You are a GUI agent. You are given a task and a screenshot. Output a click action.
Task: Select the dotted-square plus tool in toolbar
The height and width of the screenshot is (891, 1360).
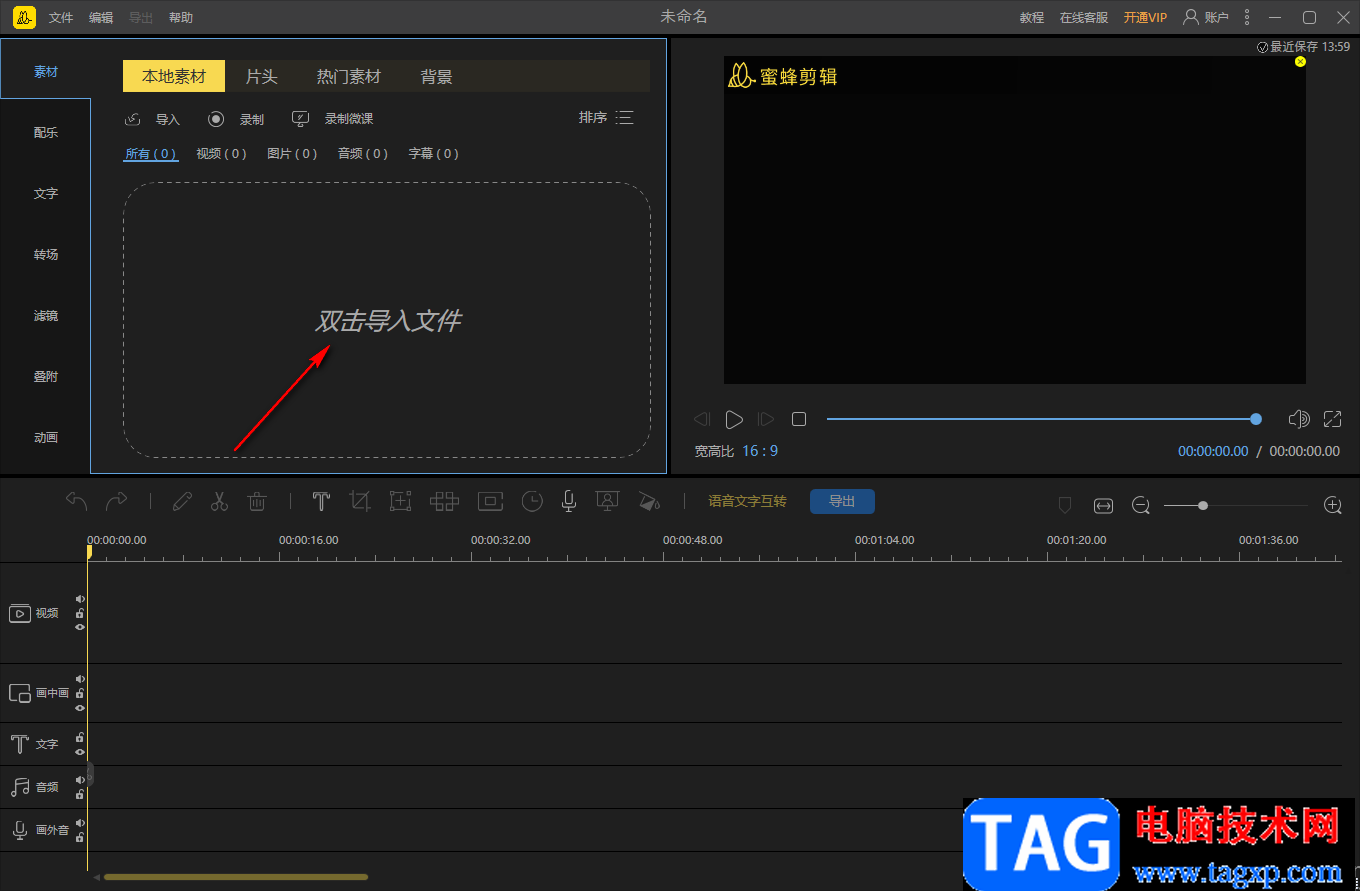[400, 501]
